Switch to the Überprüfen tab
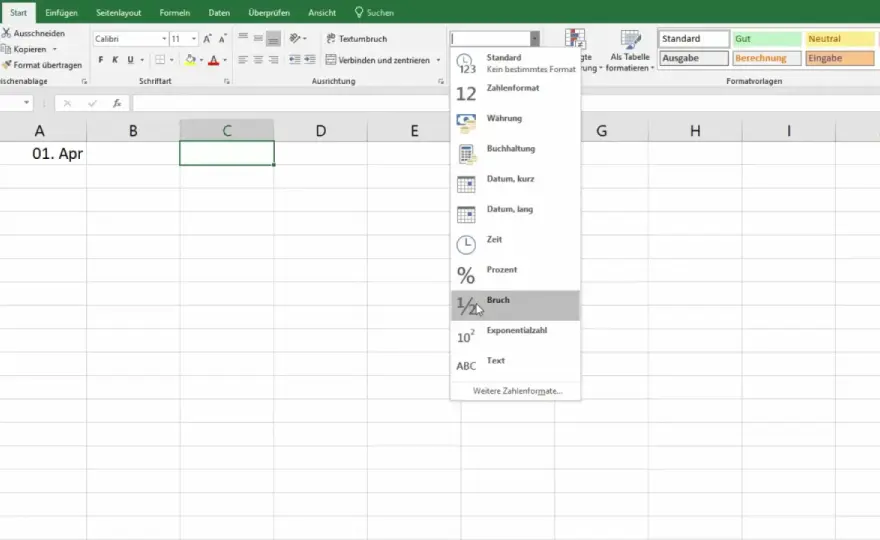This screenshot has height=540, width=880. pyautogui.click(x=269, y=12)
